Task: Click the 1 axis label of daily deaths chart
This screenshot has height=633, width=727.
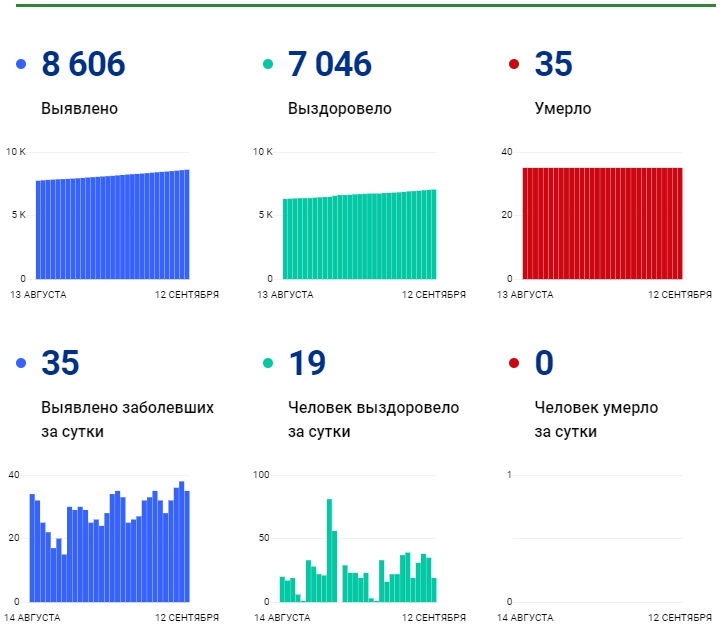Action: (509, 474)
